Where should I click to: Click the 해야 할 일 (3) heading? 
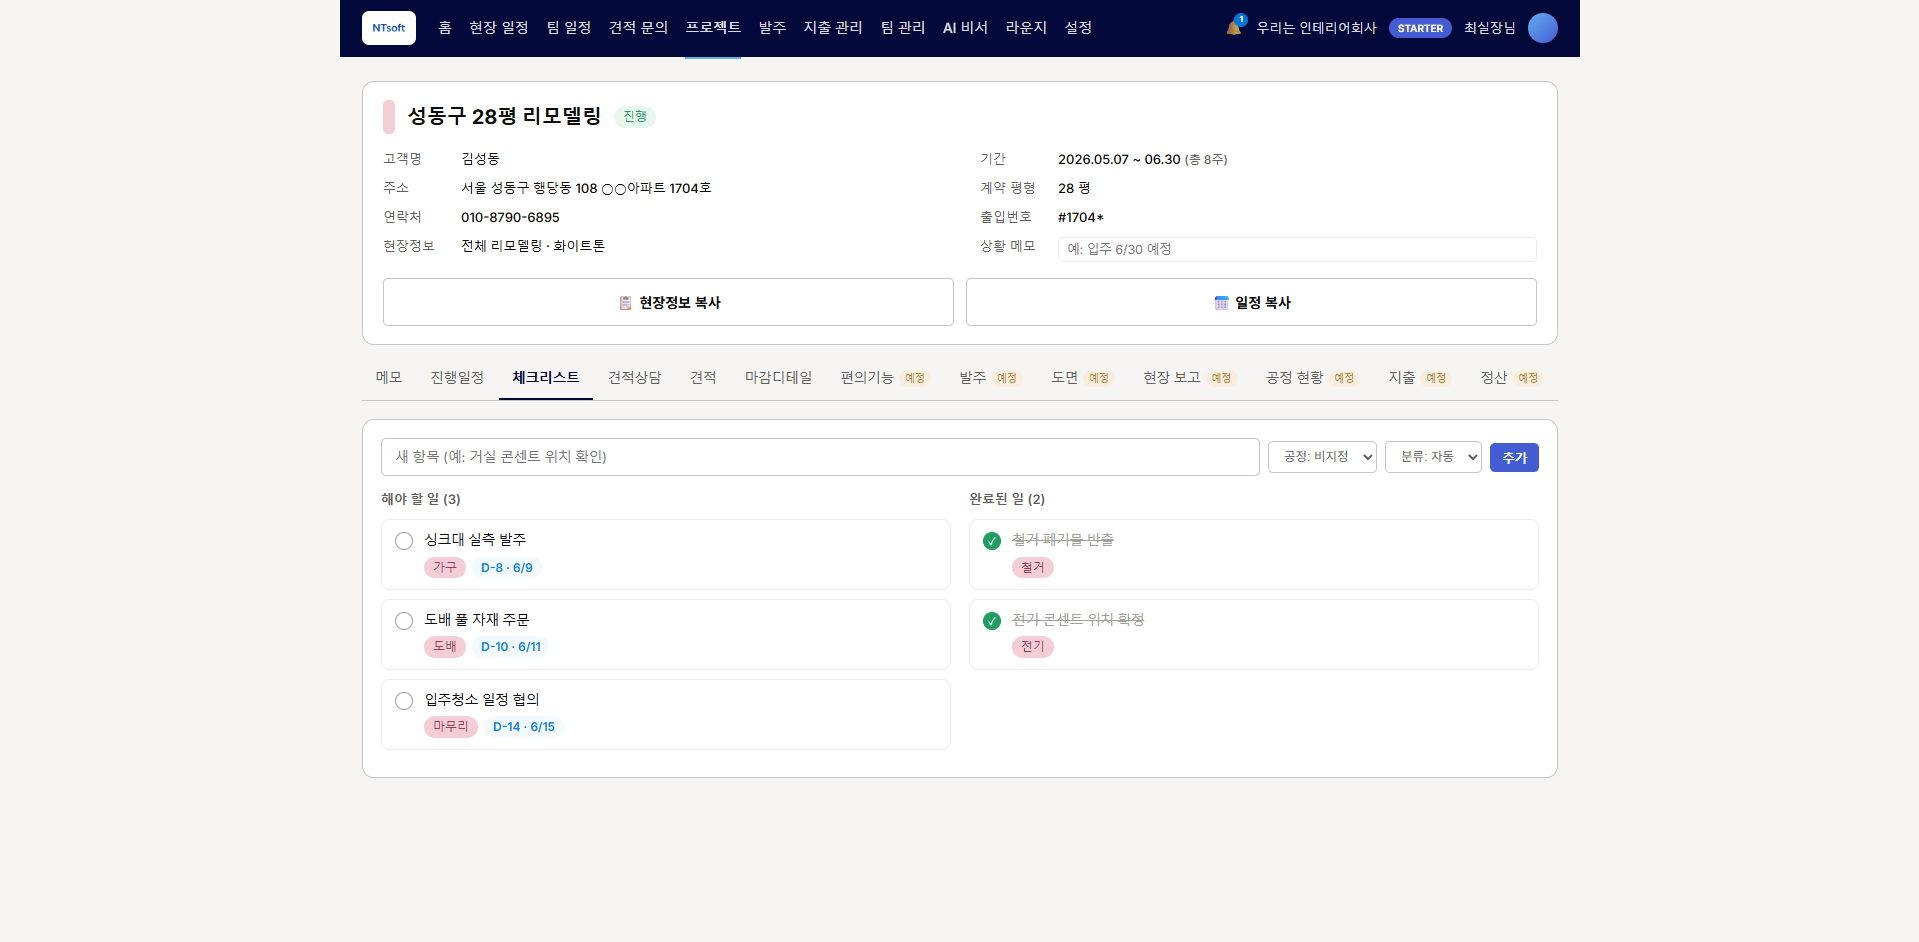pyautogui.click(x=421, y=499)
